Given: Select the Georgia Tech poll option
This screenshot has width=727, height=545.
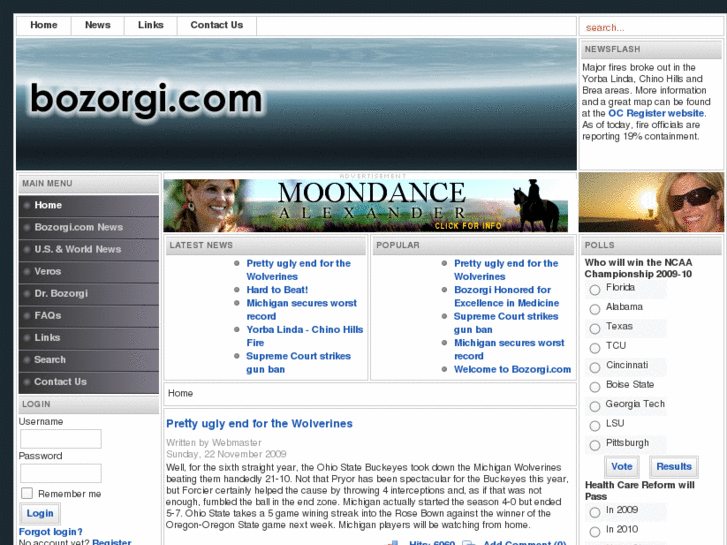Looking at the screenshot, I should [595, 406].
